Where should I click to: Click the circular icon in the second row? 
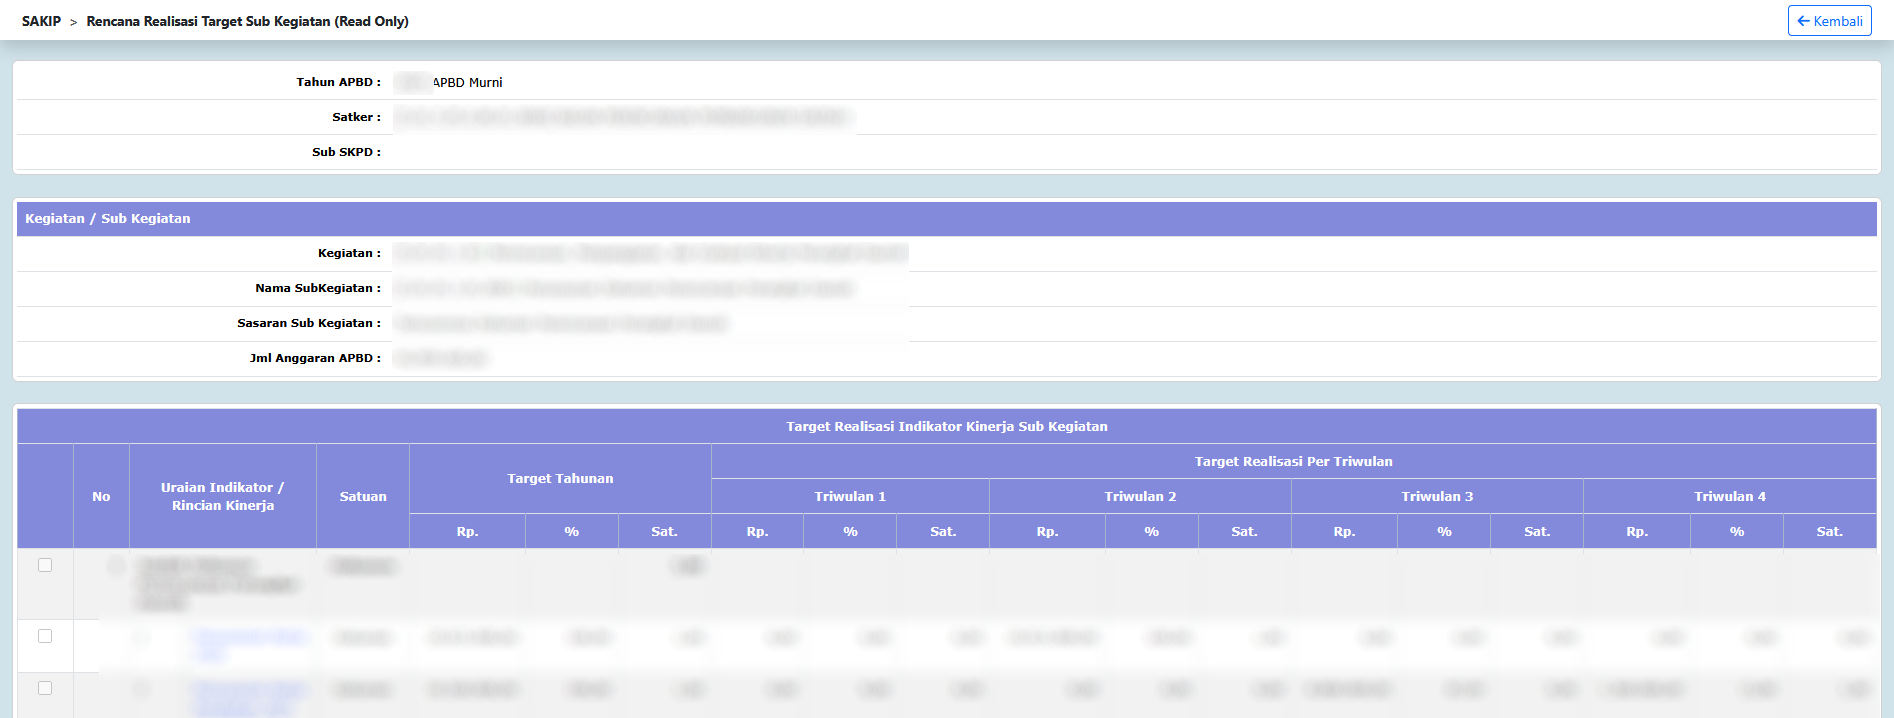coord(141,637)
